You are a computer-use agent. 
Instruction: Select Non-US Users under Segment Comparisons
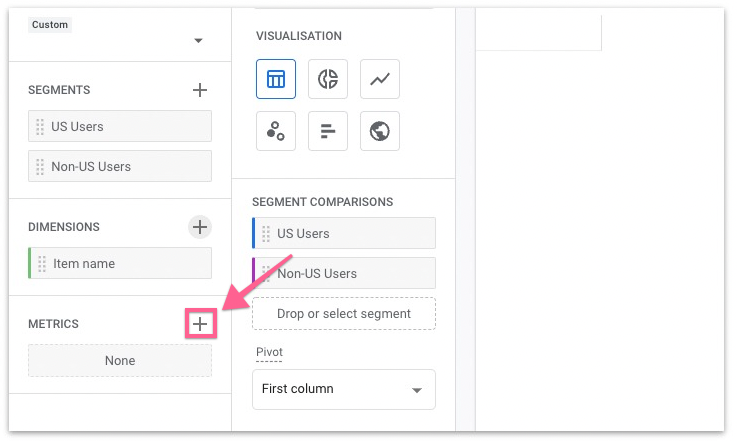(344, 273)
